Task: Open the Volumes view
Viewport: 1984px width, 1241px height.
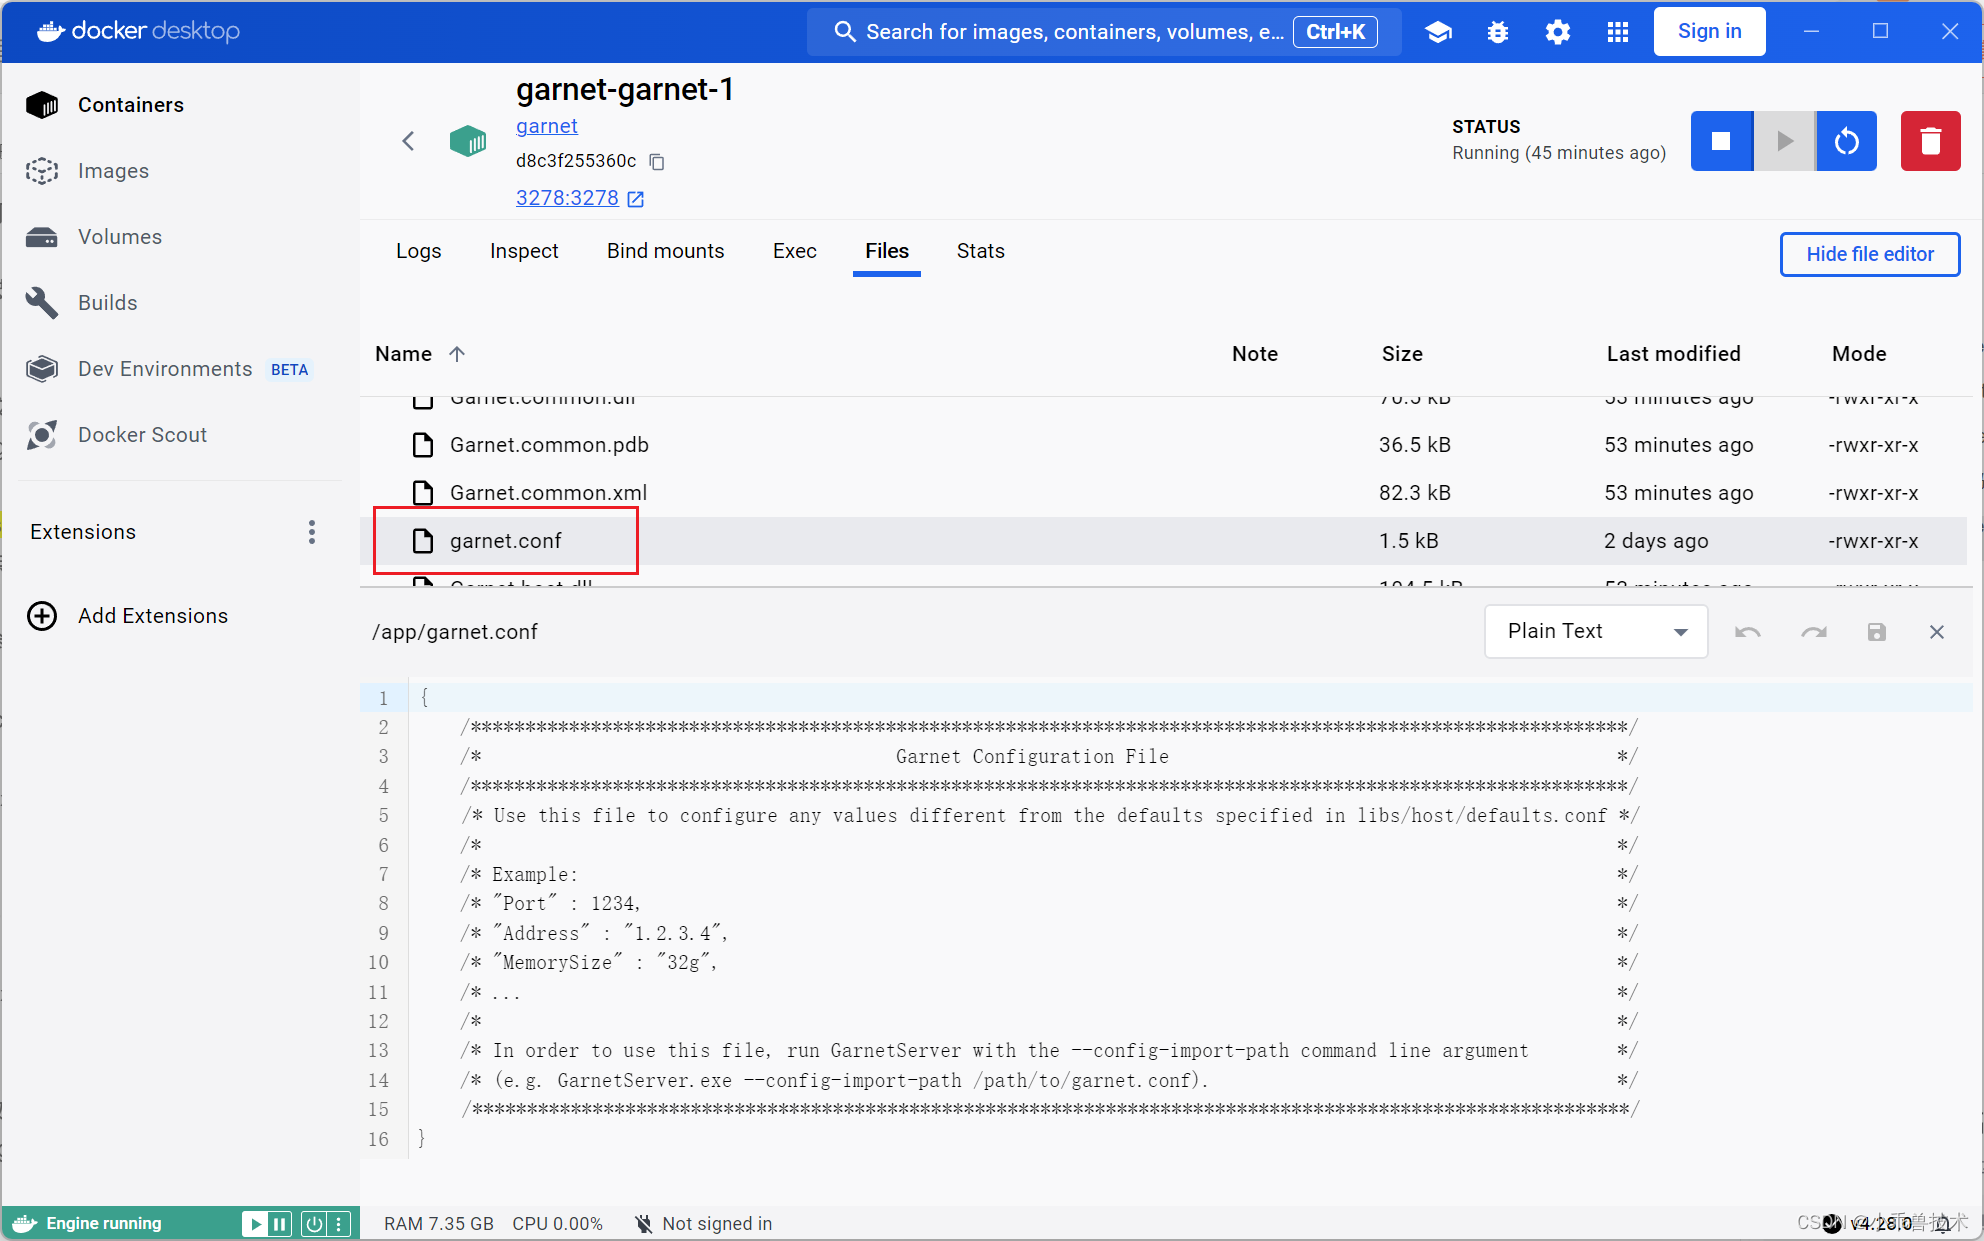Action: (119, 236)
